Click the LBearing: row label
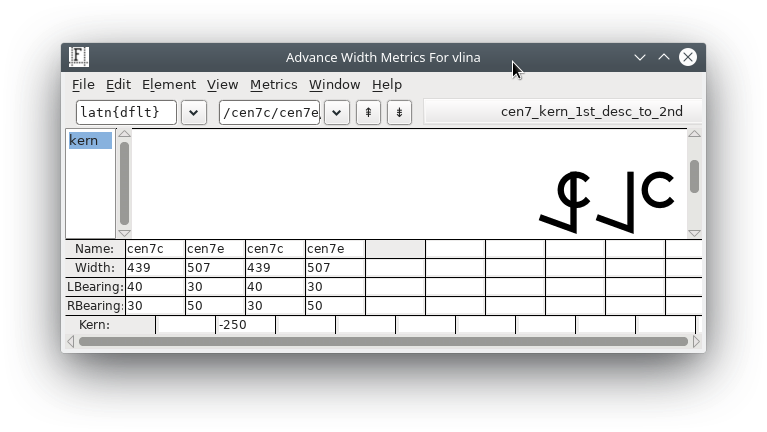This screenshot has width=767, height=432. coord(95,287)
